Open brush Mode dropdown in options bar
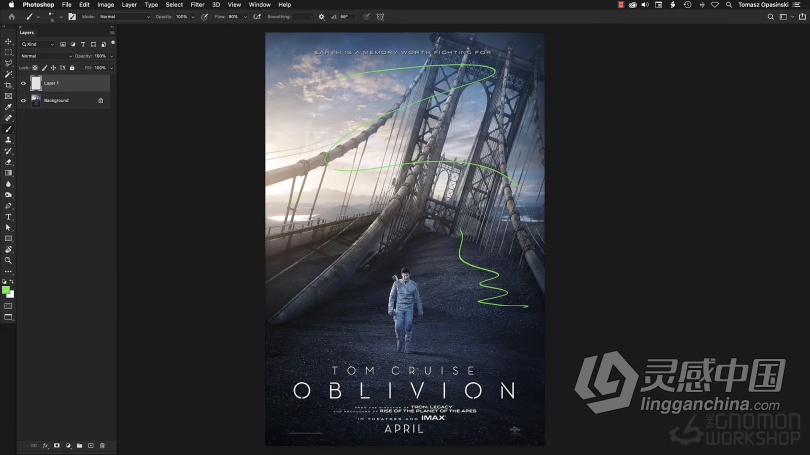 pyautogui.click(x=124, y=17)
